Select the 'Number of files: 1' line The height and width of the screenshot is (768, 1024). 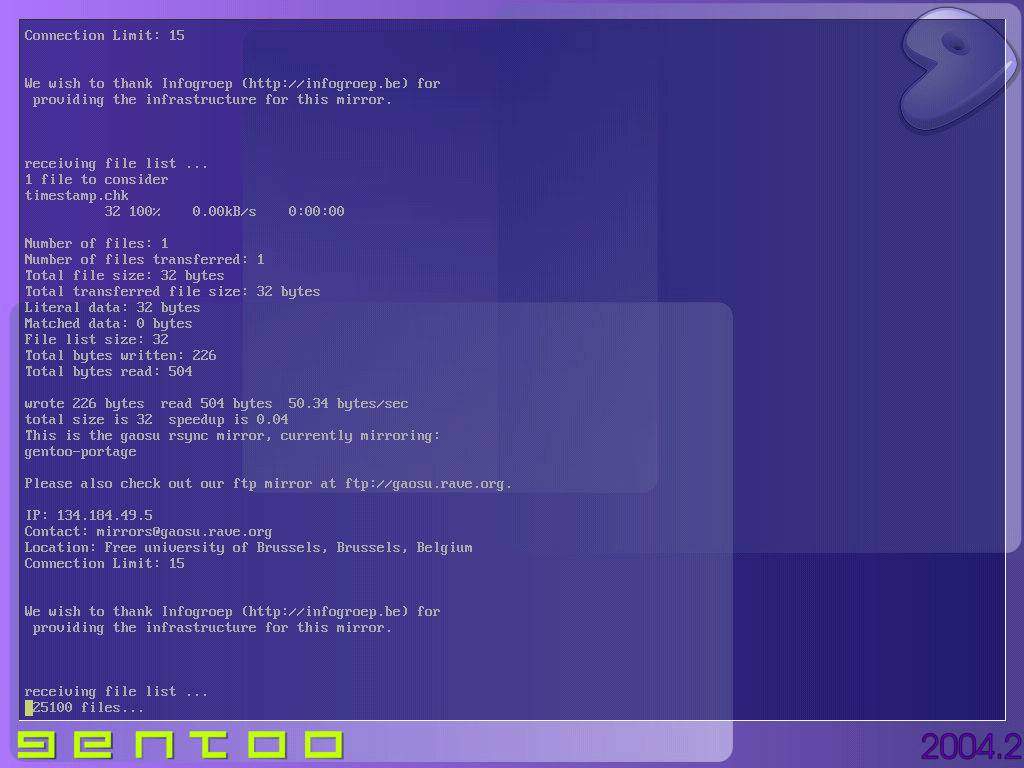[x=96, y=244]
